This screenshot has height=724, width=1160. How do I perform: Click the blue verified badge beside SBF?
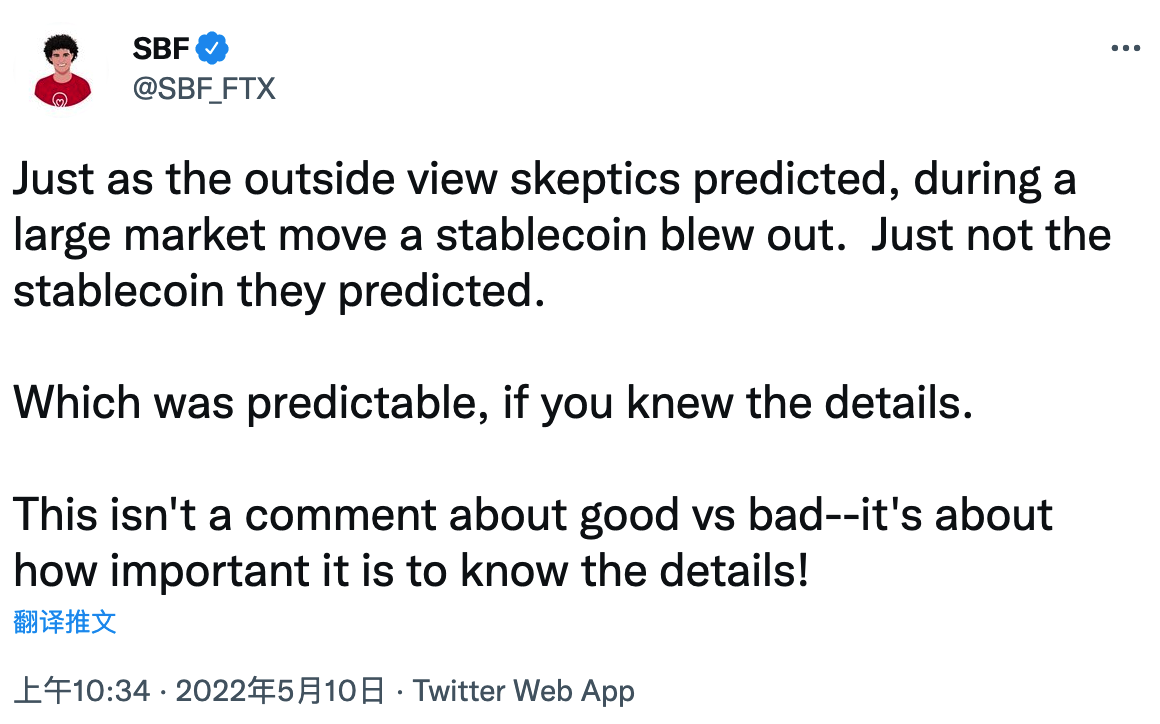(212, 49)
